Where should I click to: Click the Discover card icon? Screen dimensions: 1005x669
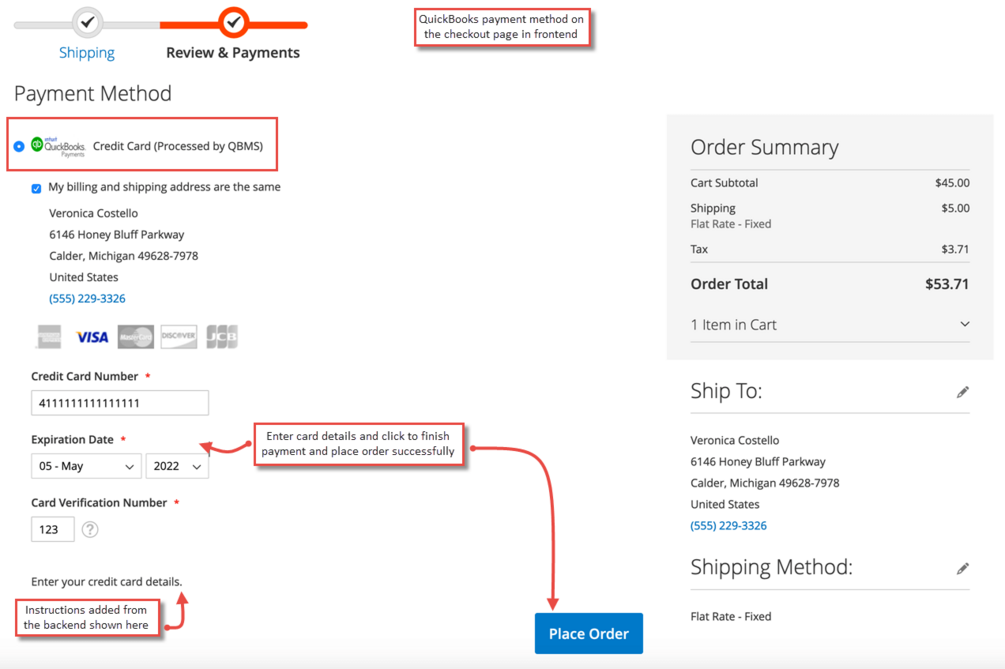tap(179, 336)
